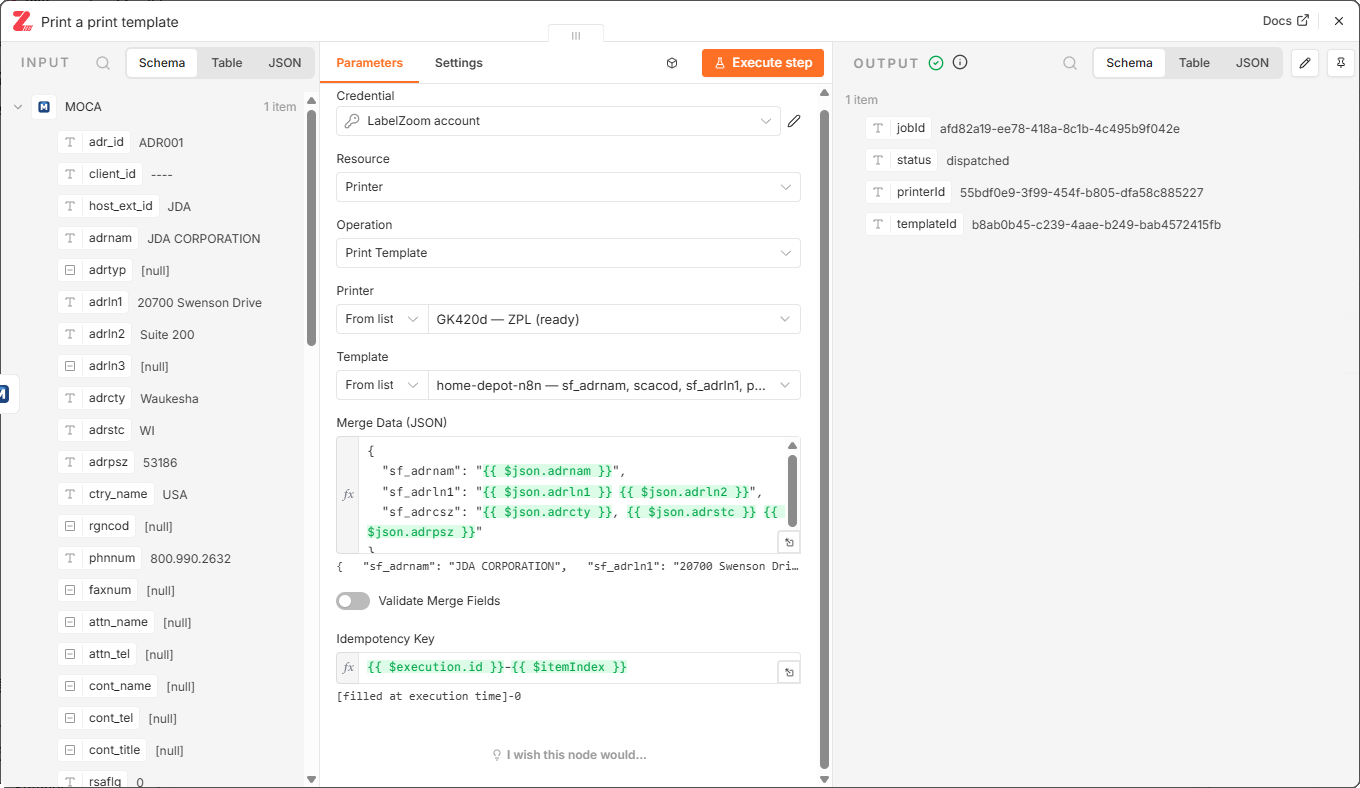The width and height of the screenshot is (1360, 788).
Task: Click the printerId type icon
Action: point(878,193)
